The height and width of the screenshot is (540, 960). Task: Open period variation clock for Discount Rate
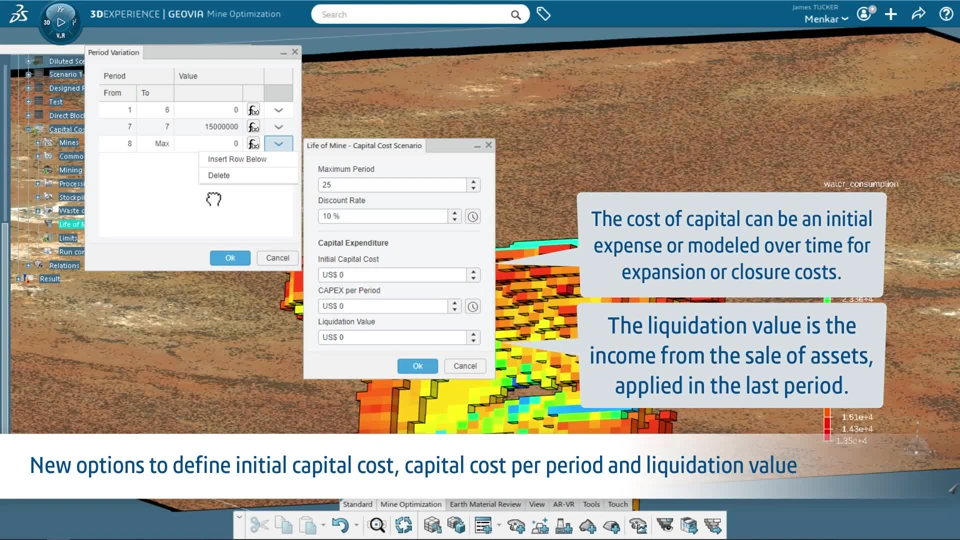coord(473,217)
